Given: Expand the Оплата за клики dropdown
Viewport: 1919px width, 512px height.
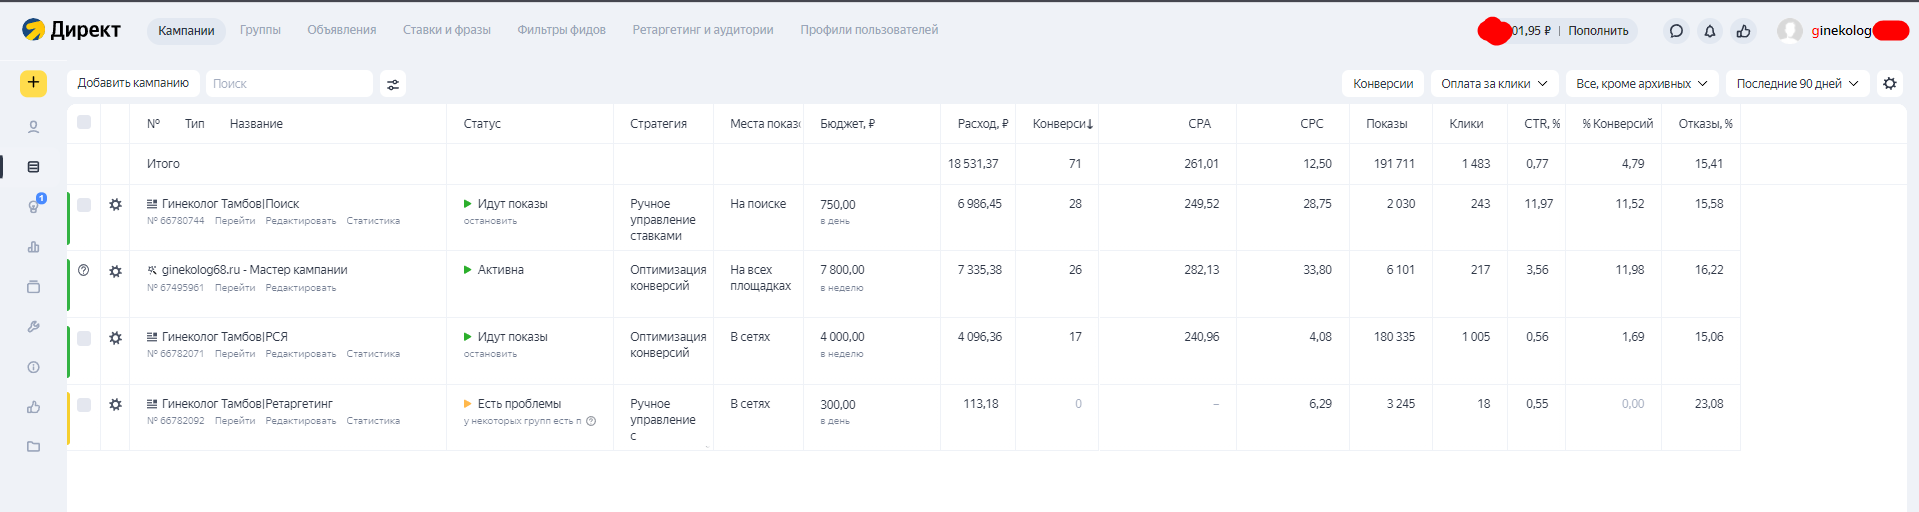Looking at the screenshot, I should tap(1494, 84).
